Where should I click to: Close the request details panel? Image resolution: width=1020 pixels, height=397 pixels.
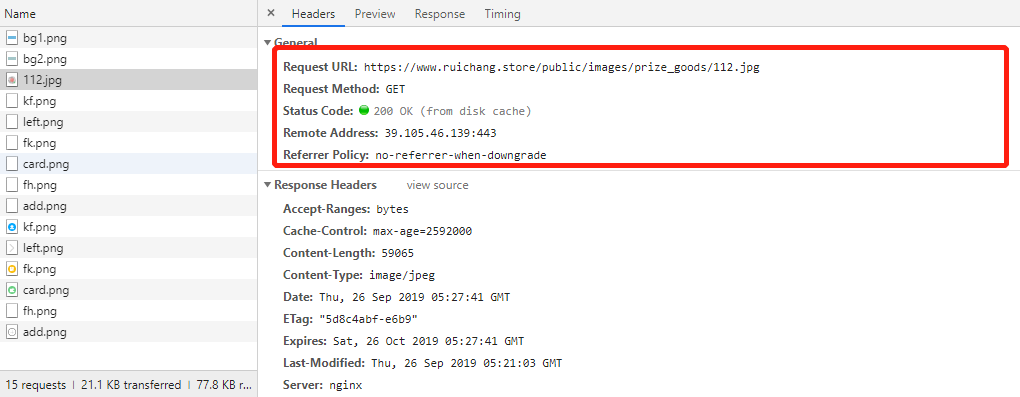coord(271,13)
